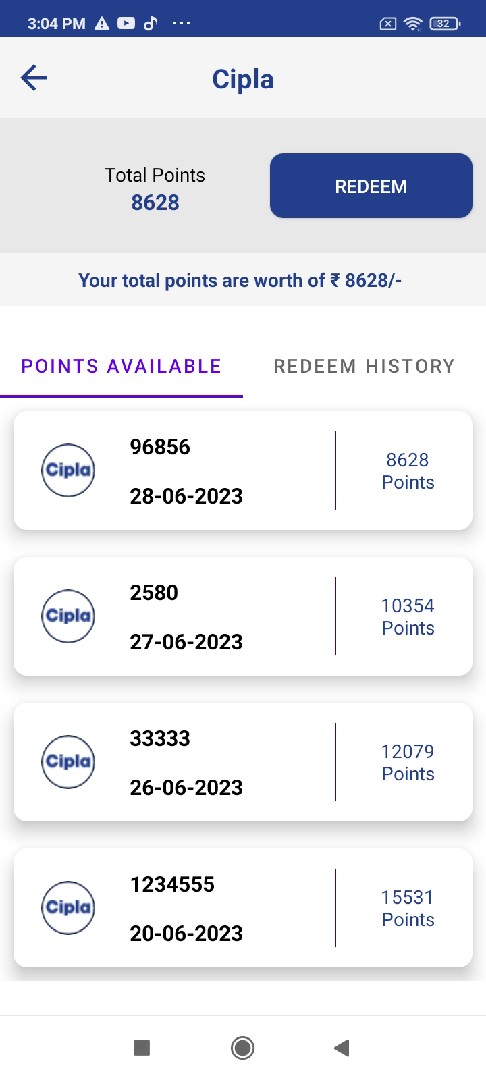Image resolution: width=486 pixels, height=1080 pixels.
Task: Click the Cipla logo on entry 96856
Action: [x=68, y=470]
